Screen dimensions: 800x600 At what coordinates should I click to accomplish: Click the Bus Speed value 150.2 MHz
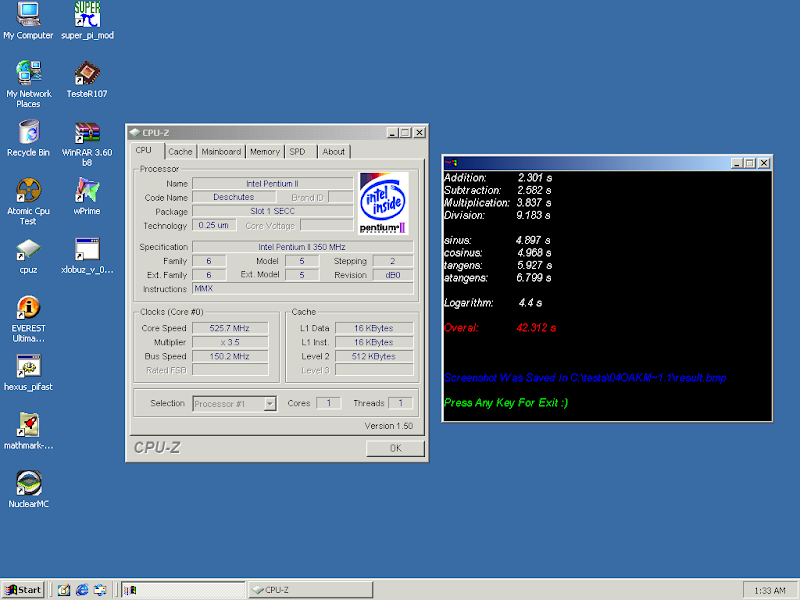[x=230, y=356]
